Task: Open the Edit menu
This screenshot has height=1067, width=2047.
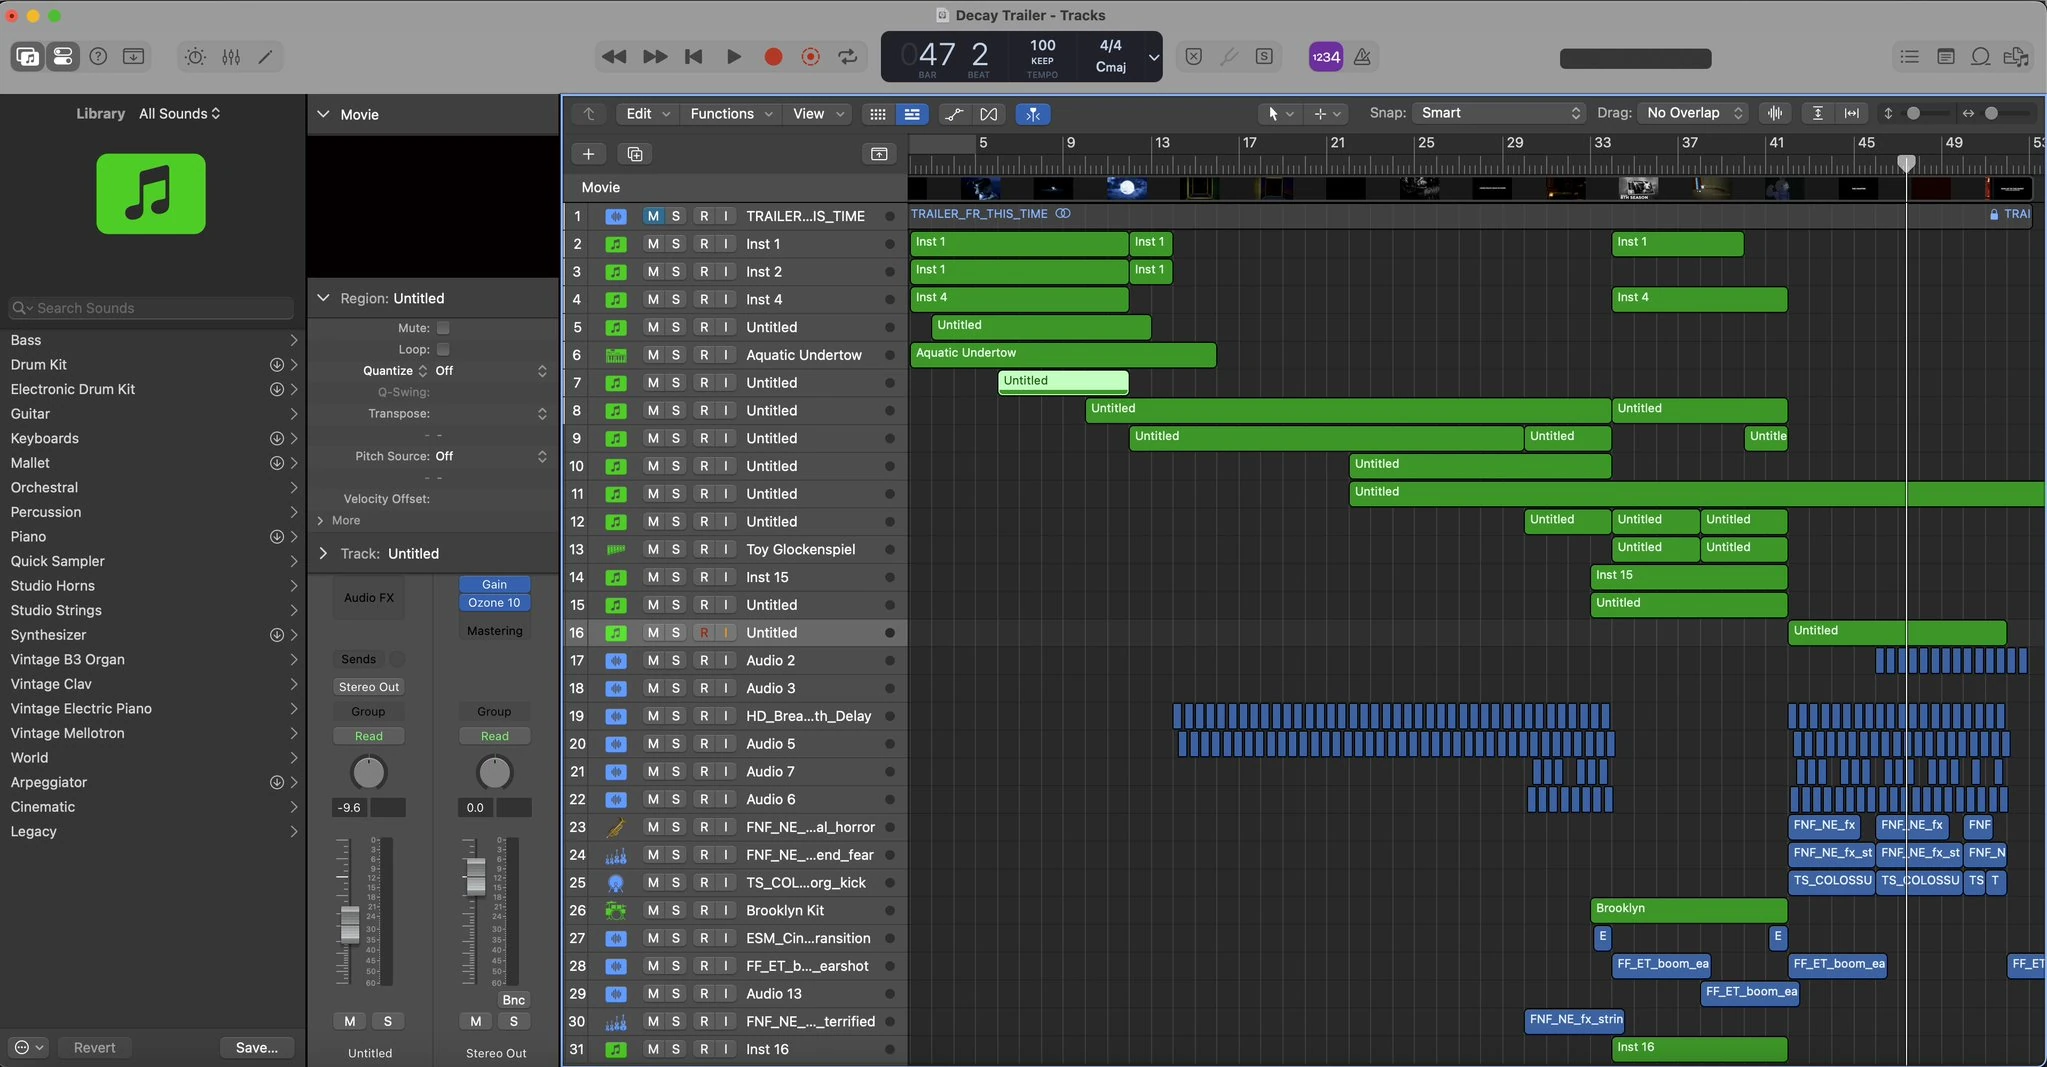Action: point(647,114)
